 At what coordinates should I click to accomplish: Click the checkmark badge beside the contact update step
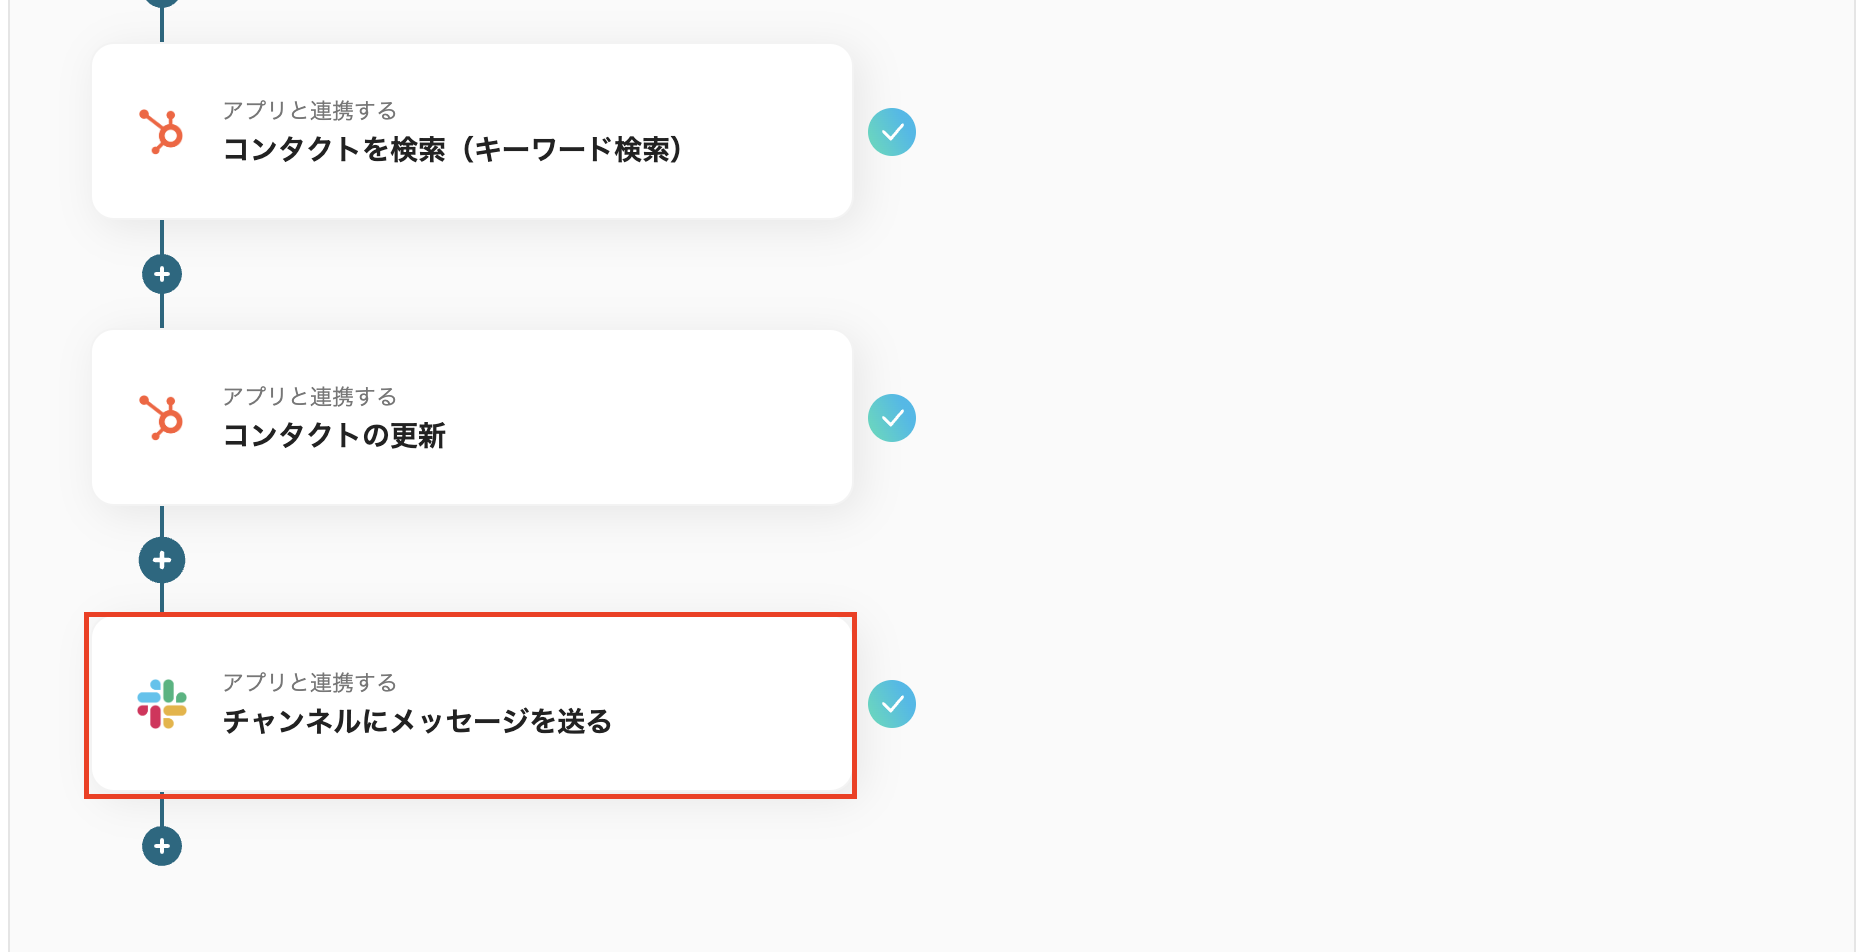point(893,418)
